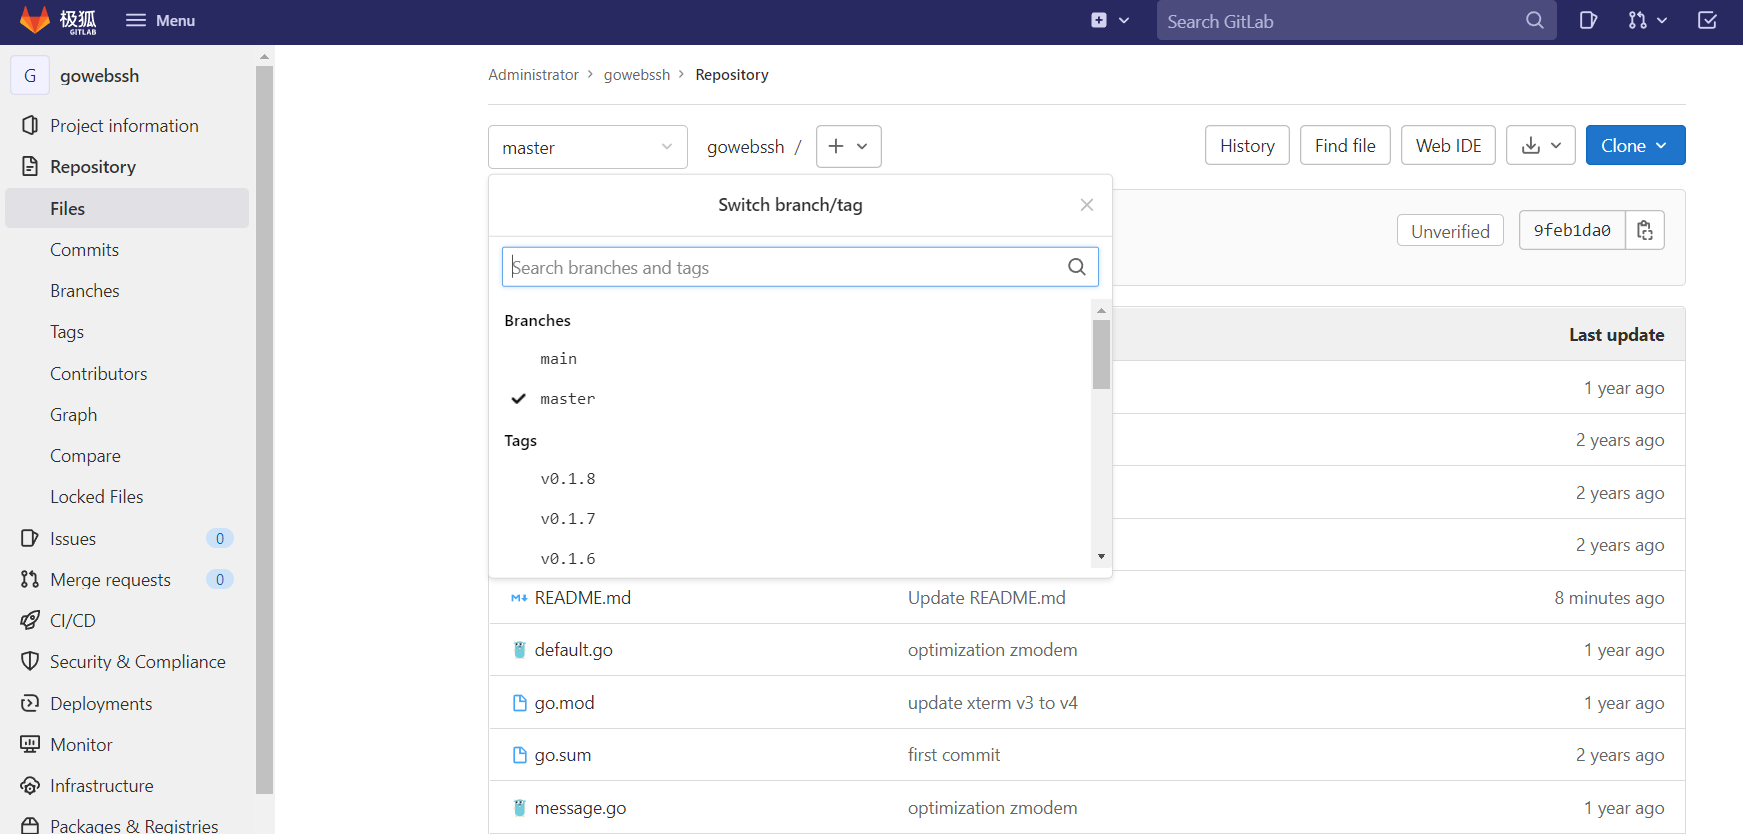
Task: Open the GitLab fox logo home
Action: pos(58,20)
